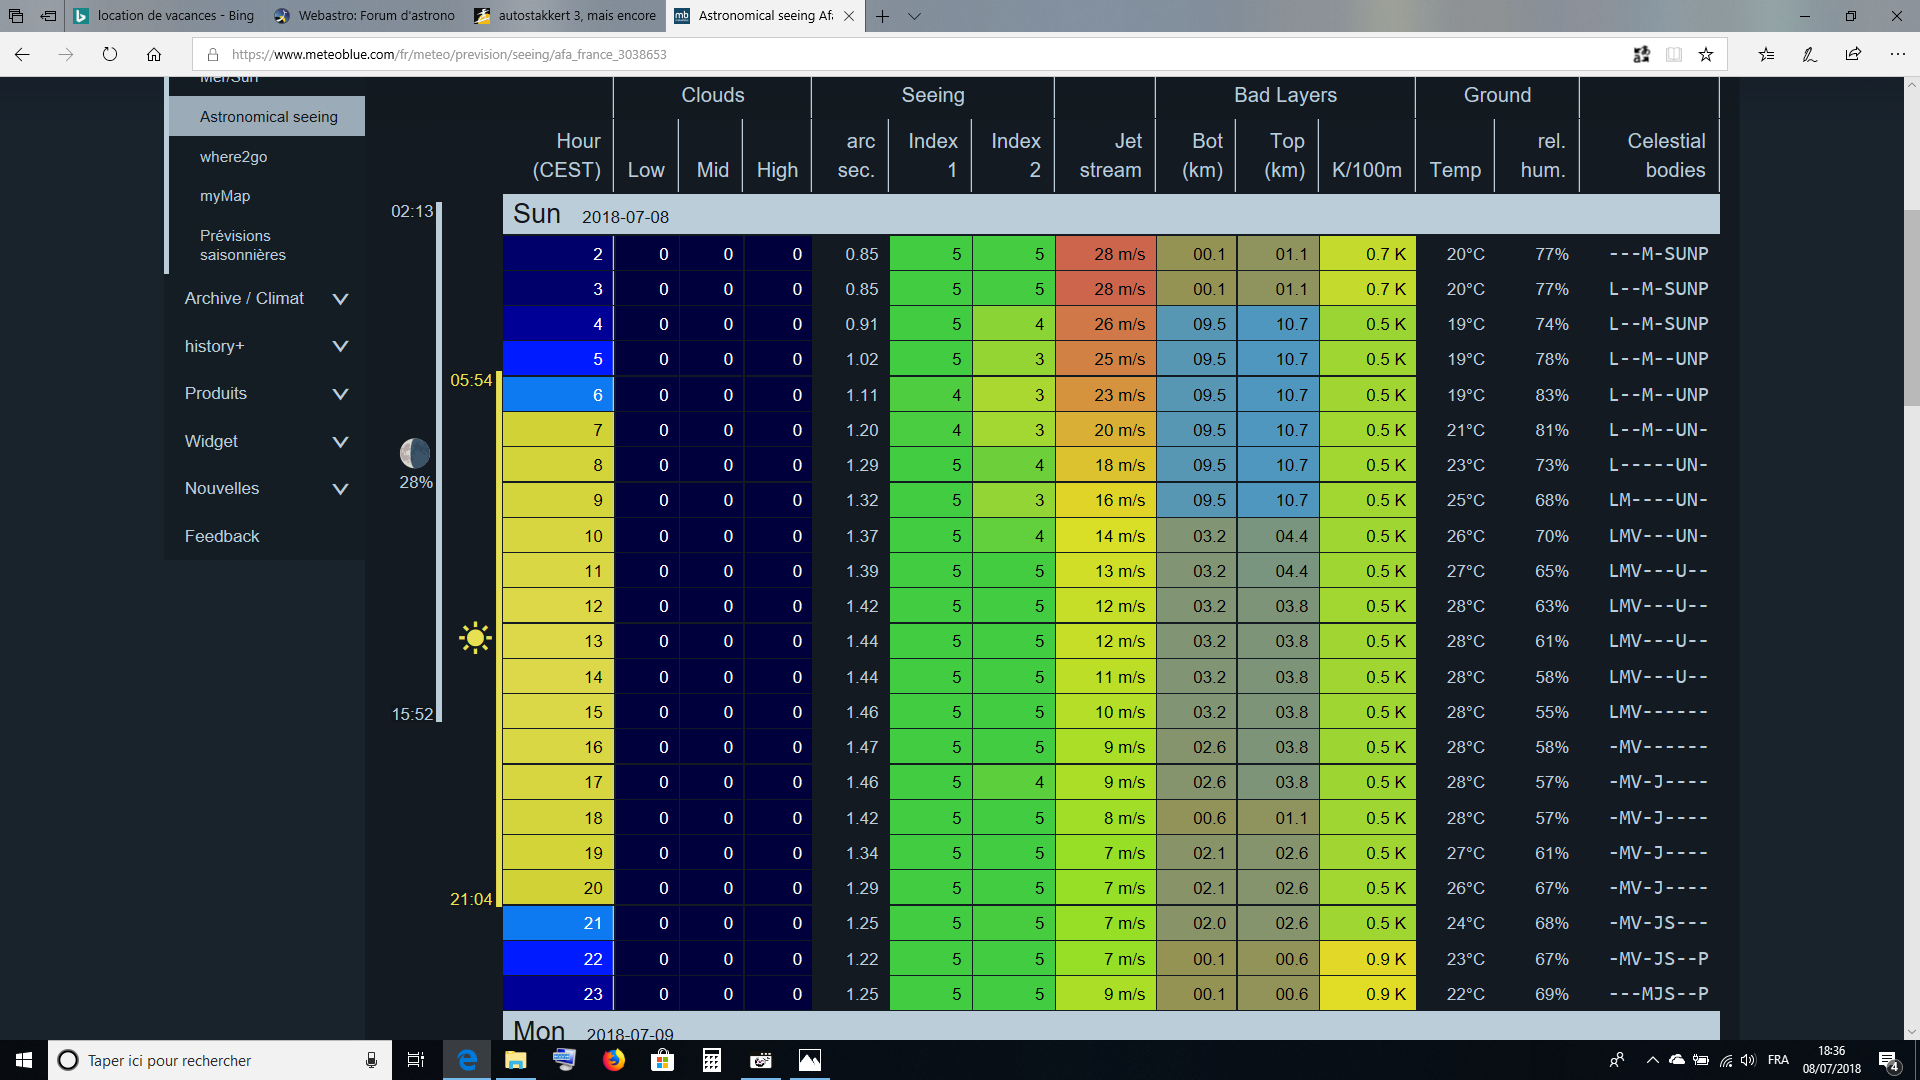Click the red 28 m/s jet stream cell
This screenshot has width=1920, height=1080.
click(1106, 254)
